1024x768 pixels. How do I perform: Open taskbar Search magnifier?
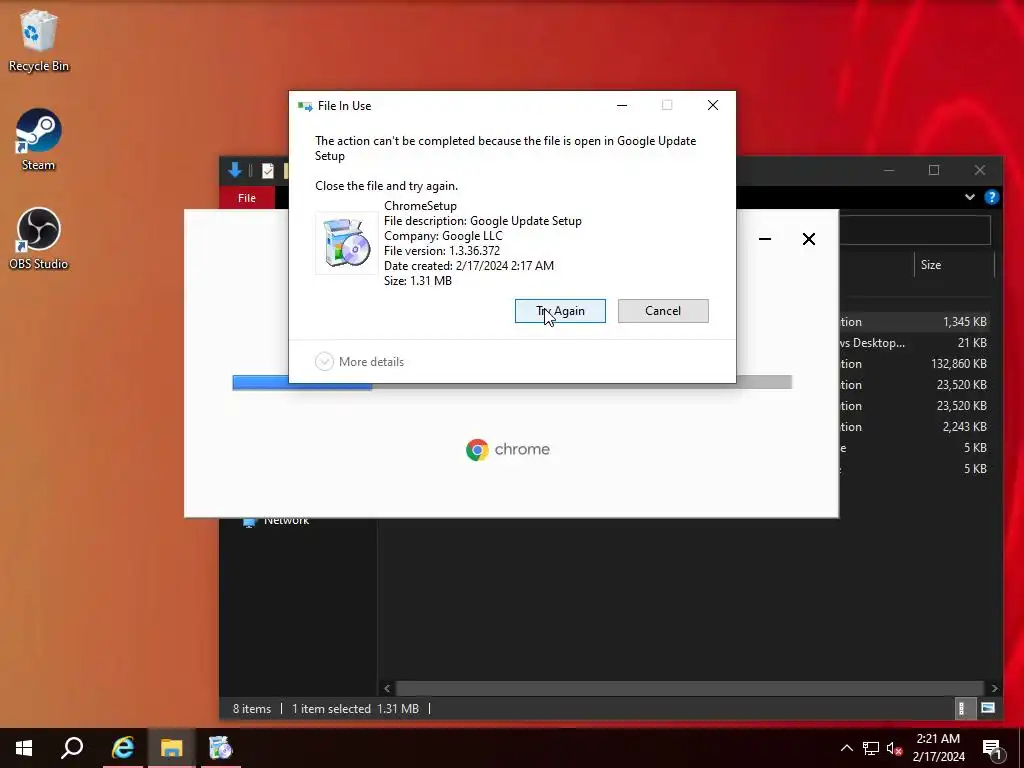coord(72,748)
